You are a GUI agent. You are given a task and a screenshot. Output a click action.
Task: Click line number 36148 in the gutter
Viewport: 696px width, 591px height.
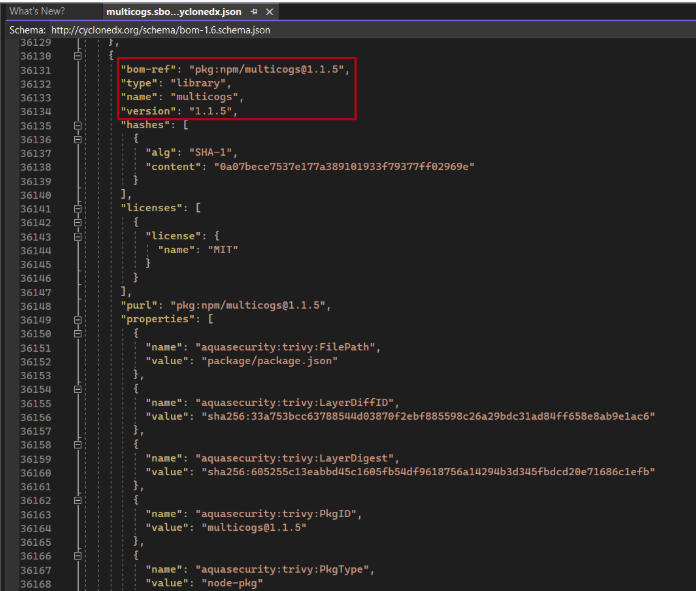[35, 305]
